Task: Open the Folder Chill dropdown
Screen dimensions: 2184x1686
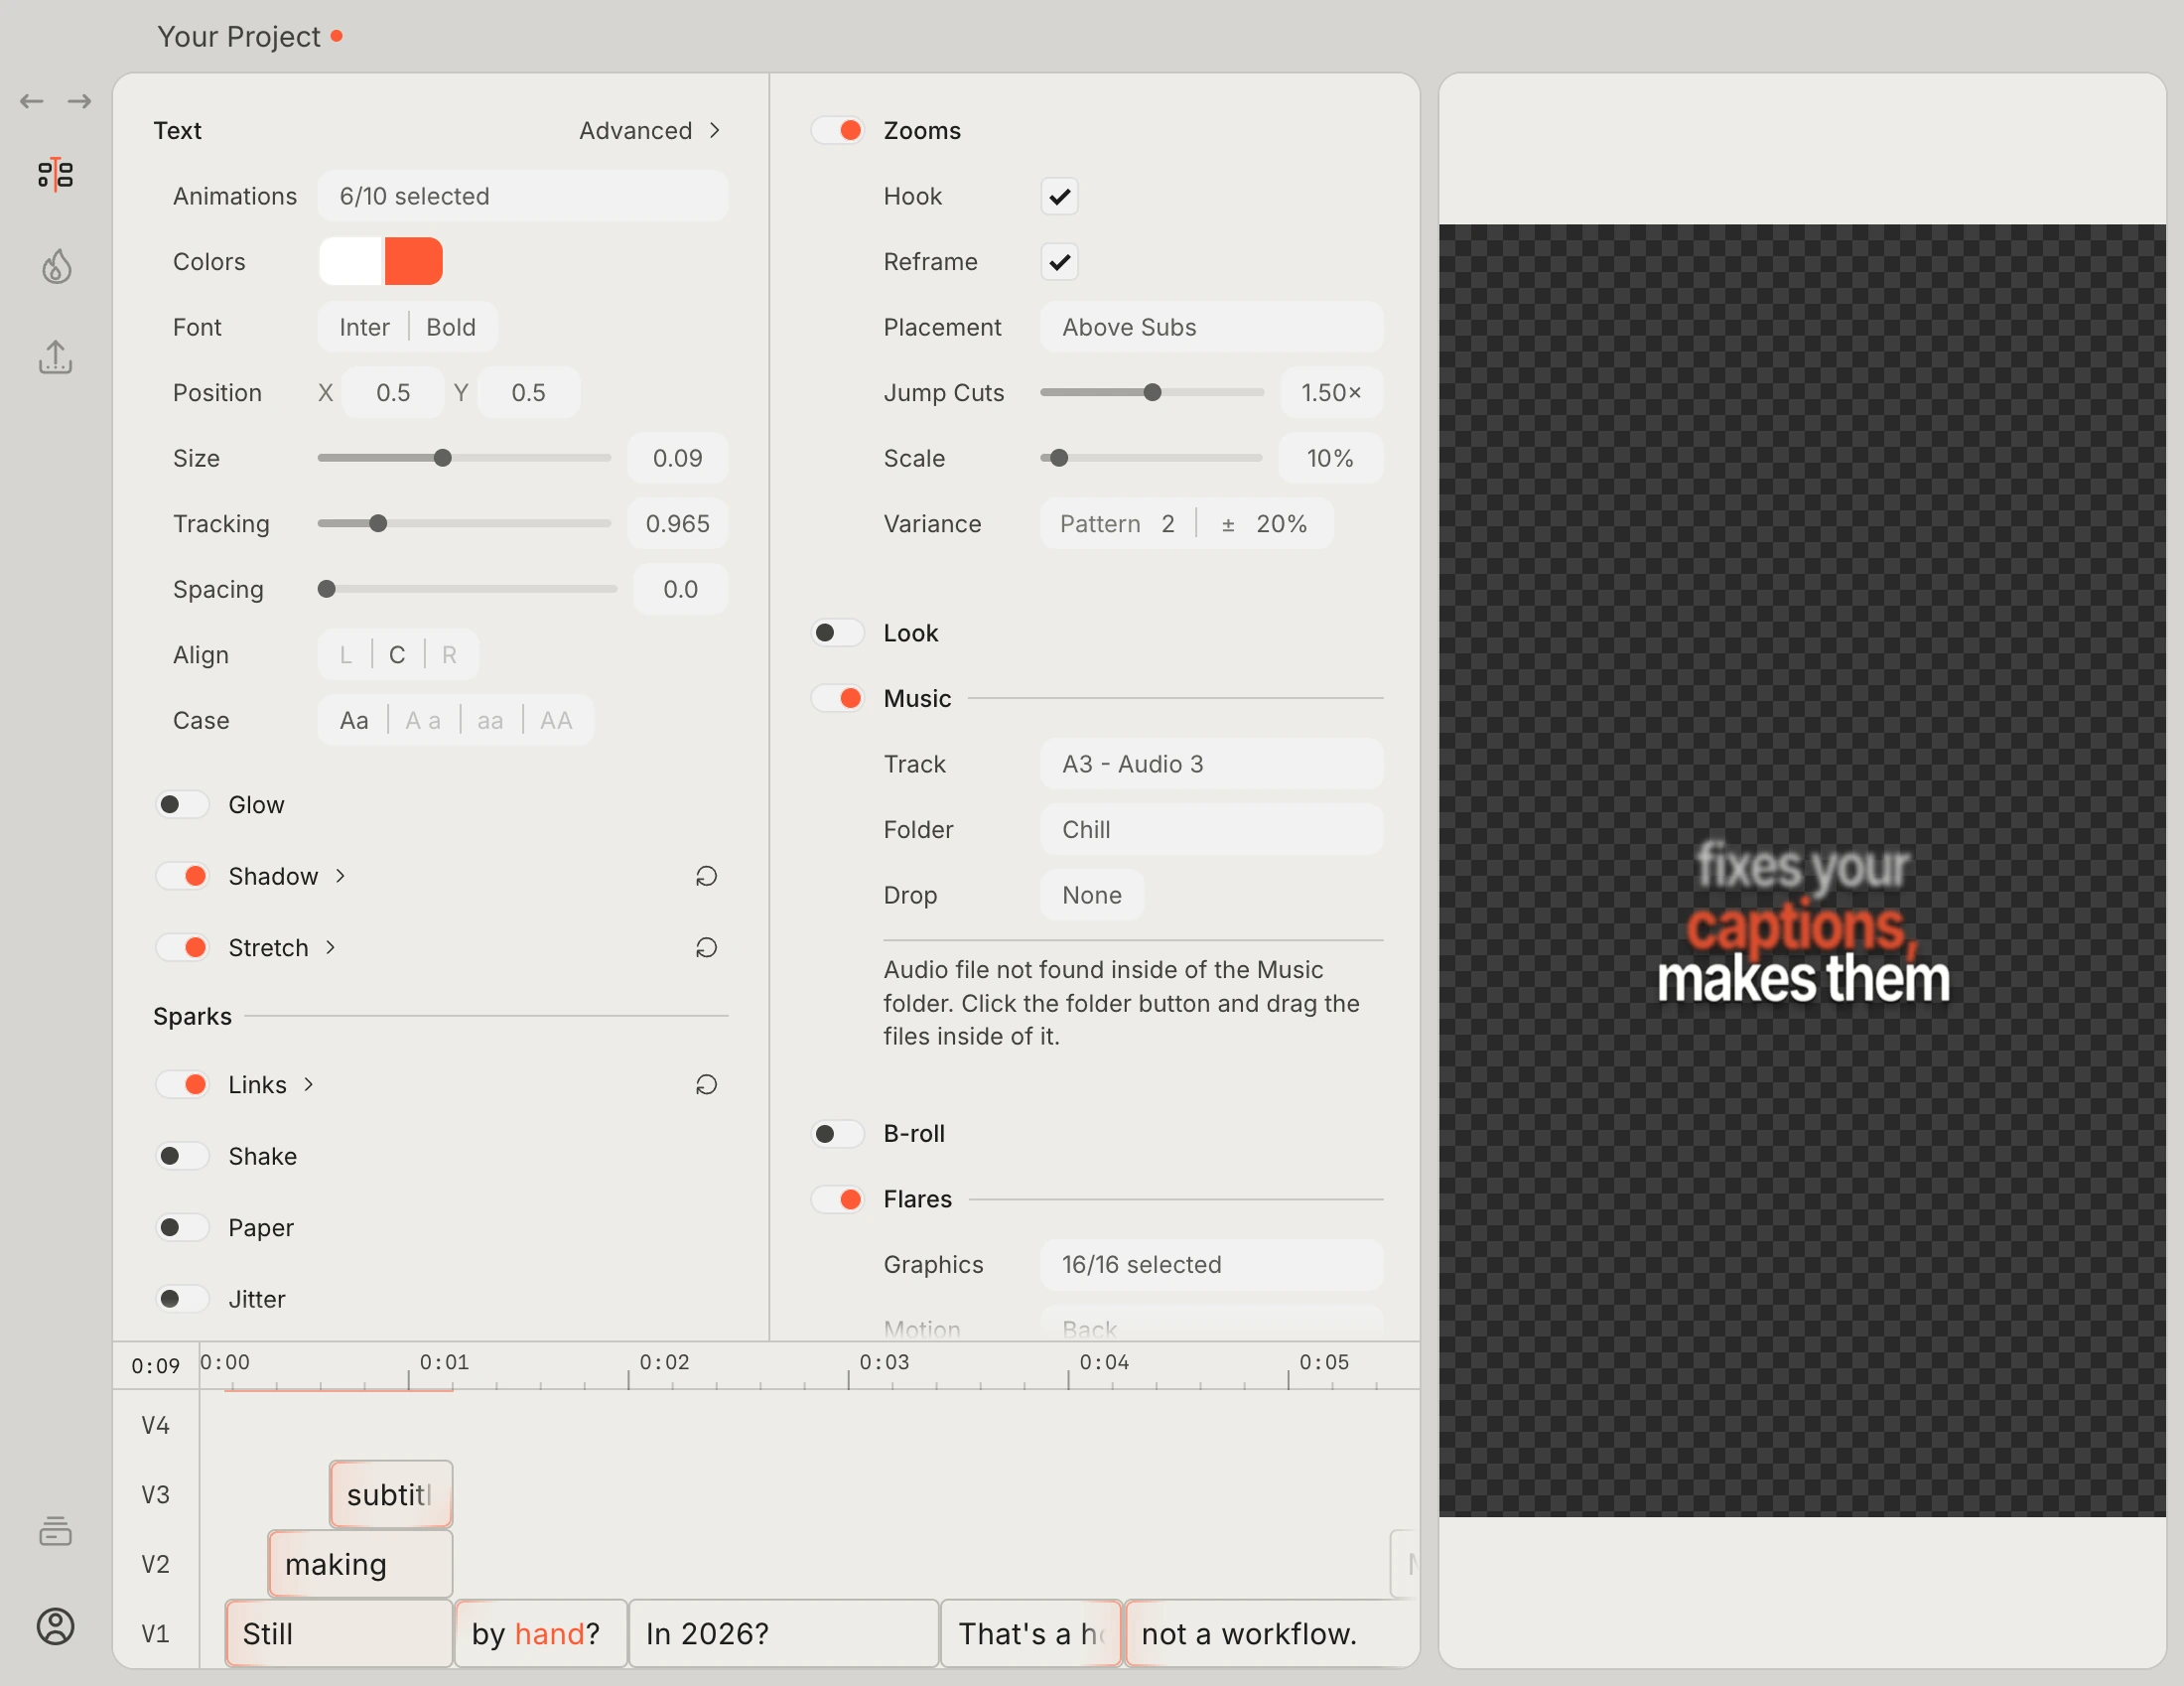Action: [x=1211, y=829]
